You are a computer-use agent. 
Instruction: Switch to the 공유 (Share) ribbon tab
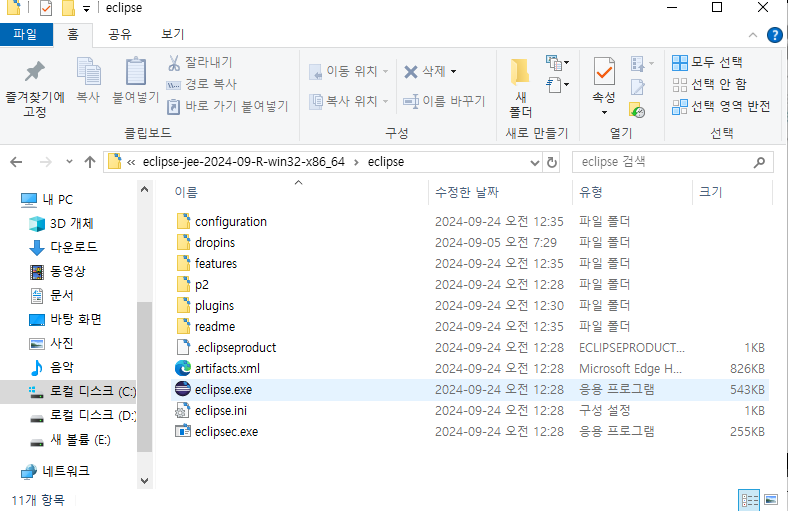[x=120, y=34]
